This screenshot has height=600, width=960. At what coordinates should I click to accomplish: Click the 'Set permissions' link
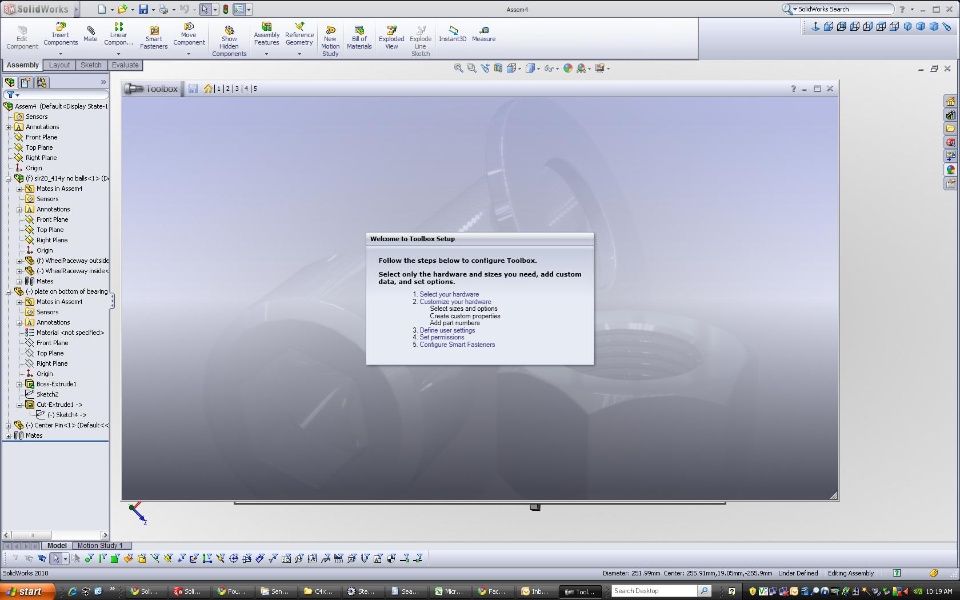442,337
